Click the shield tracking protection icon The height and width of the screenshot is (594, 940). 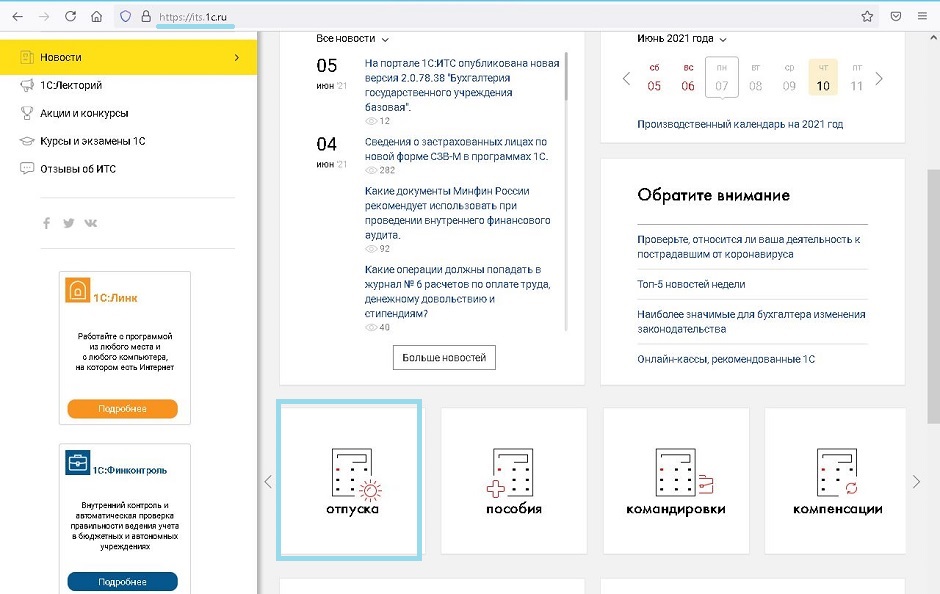click(x=125, y=16)
